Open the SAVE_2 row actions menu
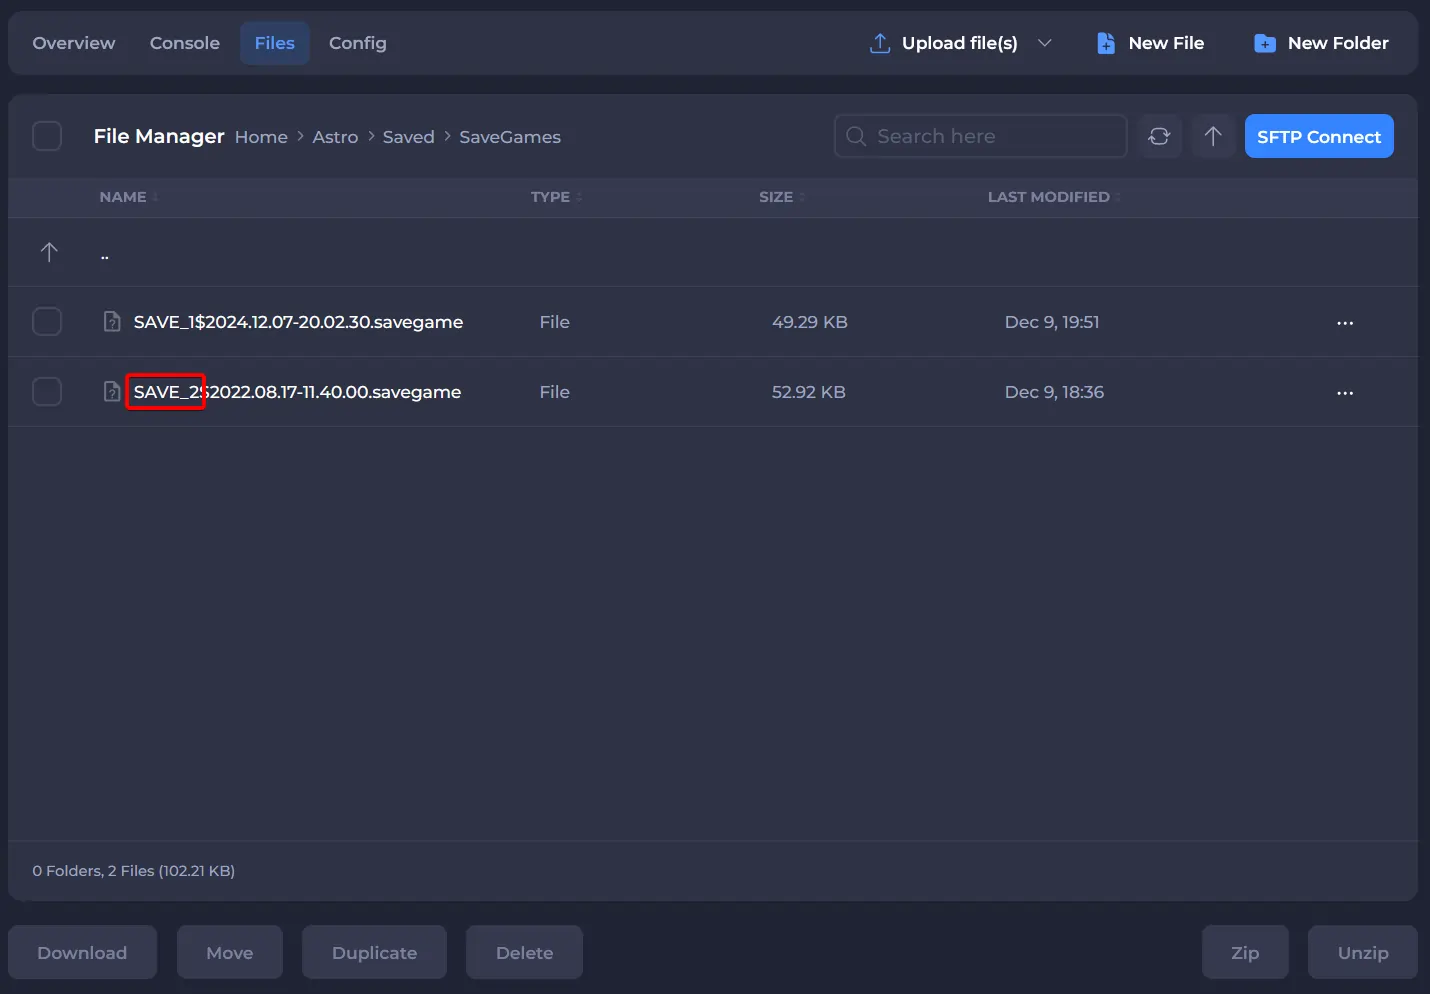The height and width of the screenshot is (994, 1430). [x=1345, y=393]
